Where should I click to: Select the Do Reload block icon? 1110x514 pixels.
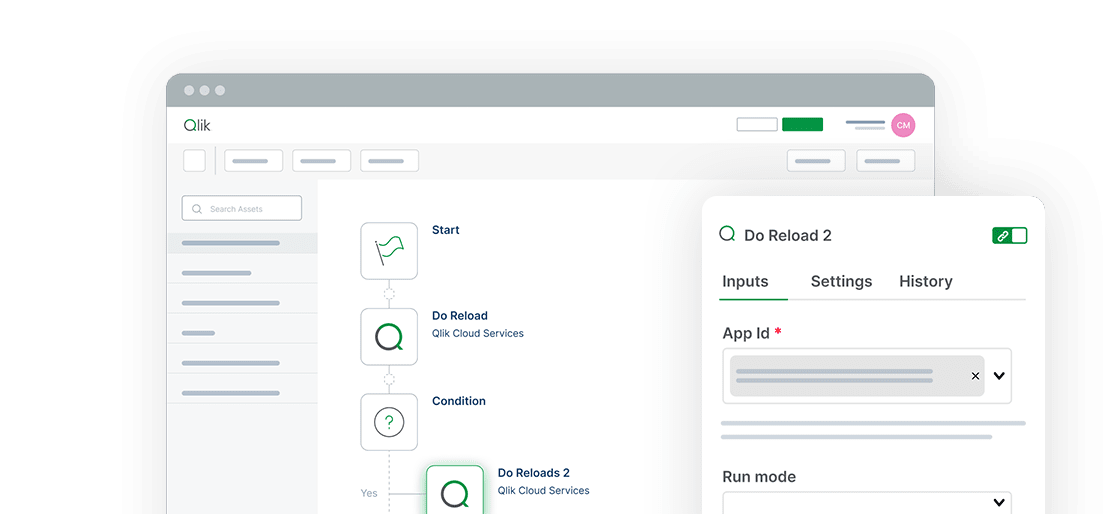pyautogui.click(x=389, y=336)
